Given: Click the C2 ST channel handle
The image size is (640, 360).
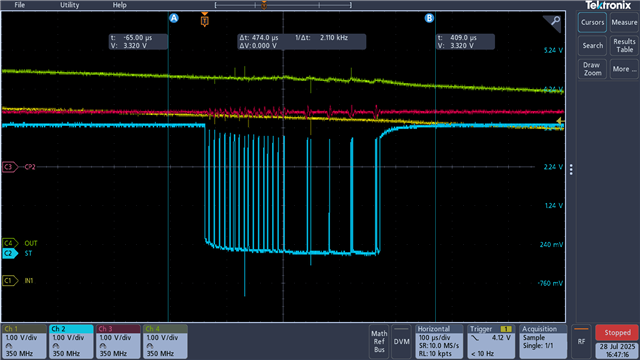Looking at the screenshot, I should 10,253.
